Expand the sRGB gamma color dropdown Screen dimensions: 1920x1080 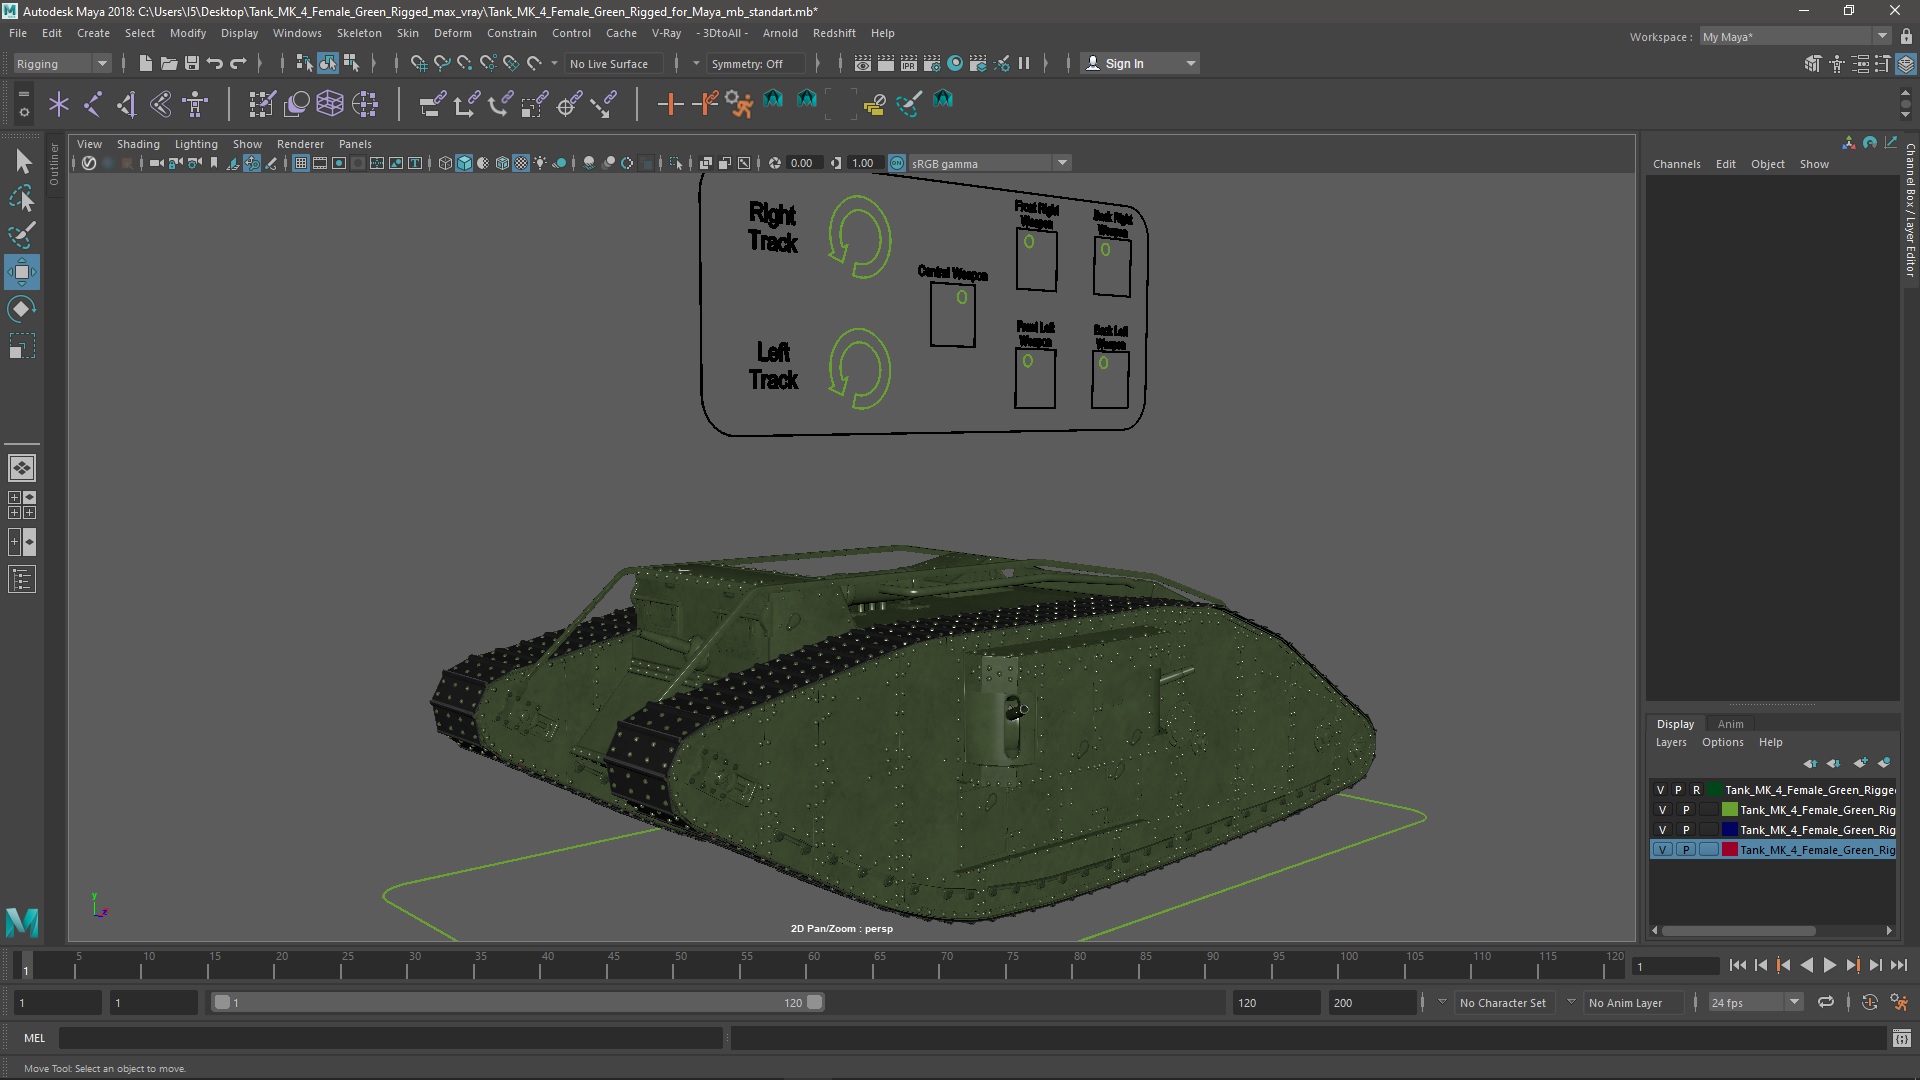coord(1062,163)
